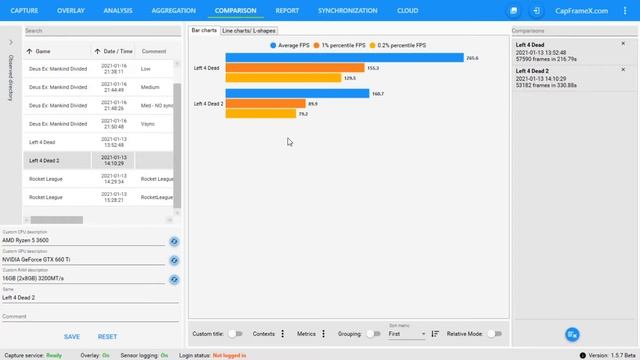Screen dimensions: 640x360
Task: Click the Not logged in login status
Action: 229,356
